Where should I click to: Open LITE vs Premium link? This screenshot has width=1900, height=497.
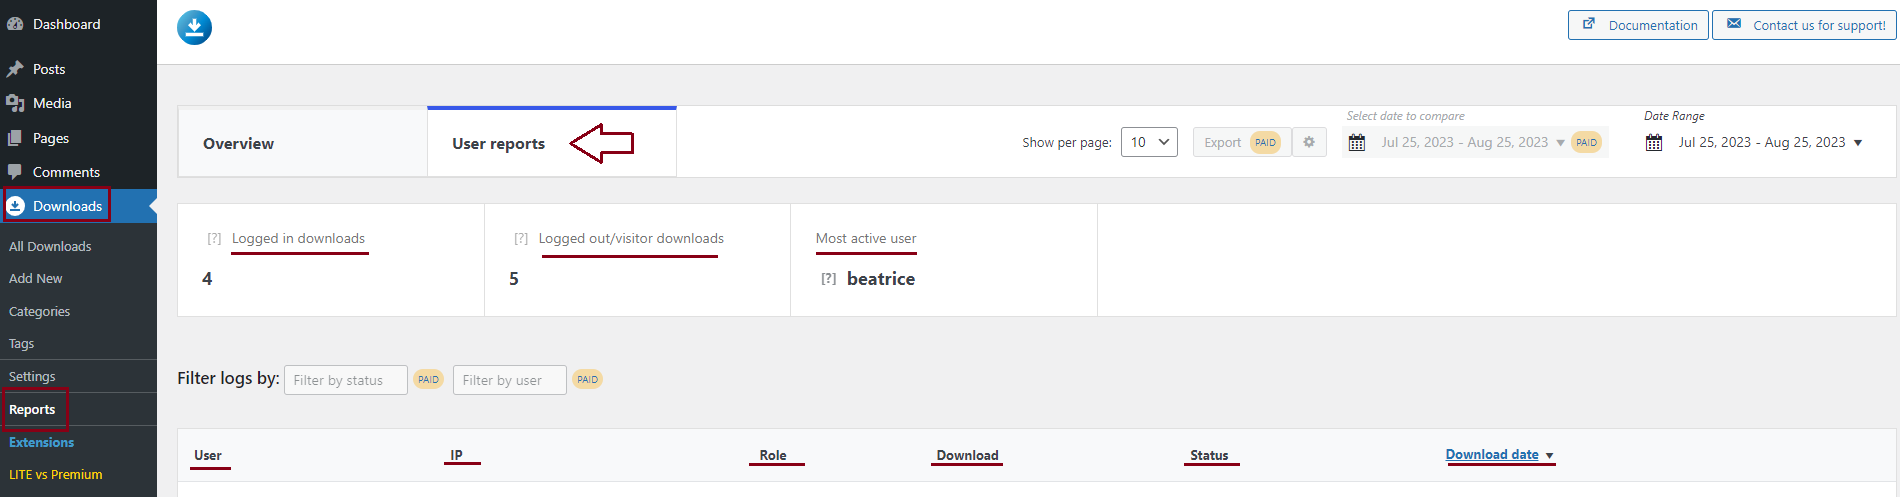pyautogui.click(x=56, y=474)
